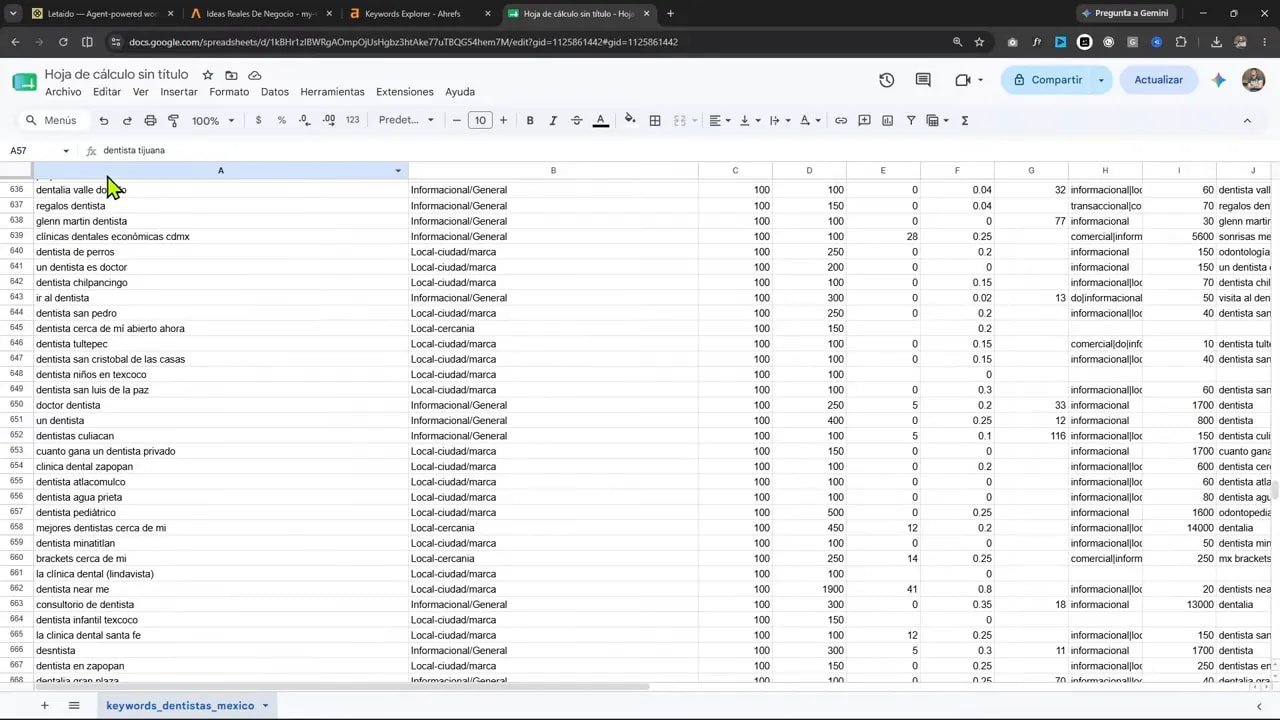Open the all sheets list icon
The width and height of the screenshot is (1280, 720).
(x=74, y=705)
